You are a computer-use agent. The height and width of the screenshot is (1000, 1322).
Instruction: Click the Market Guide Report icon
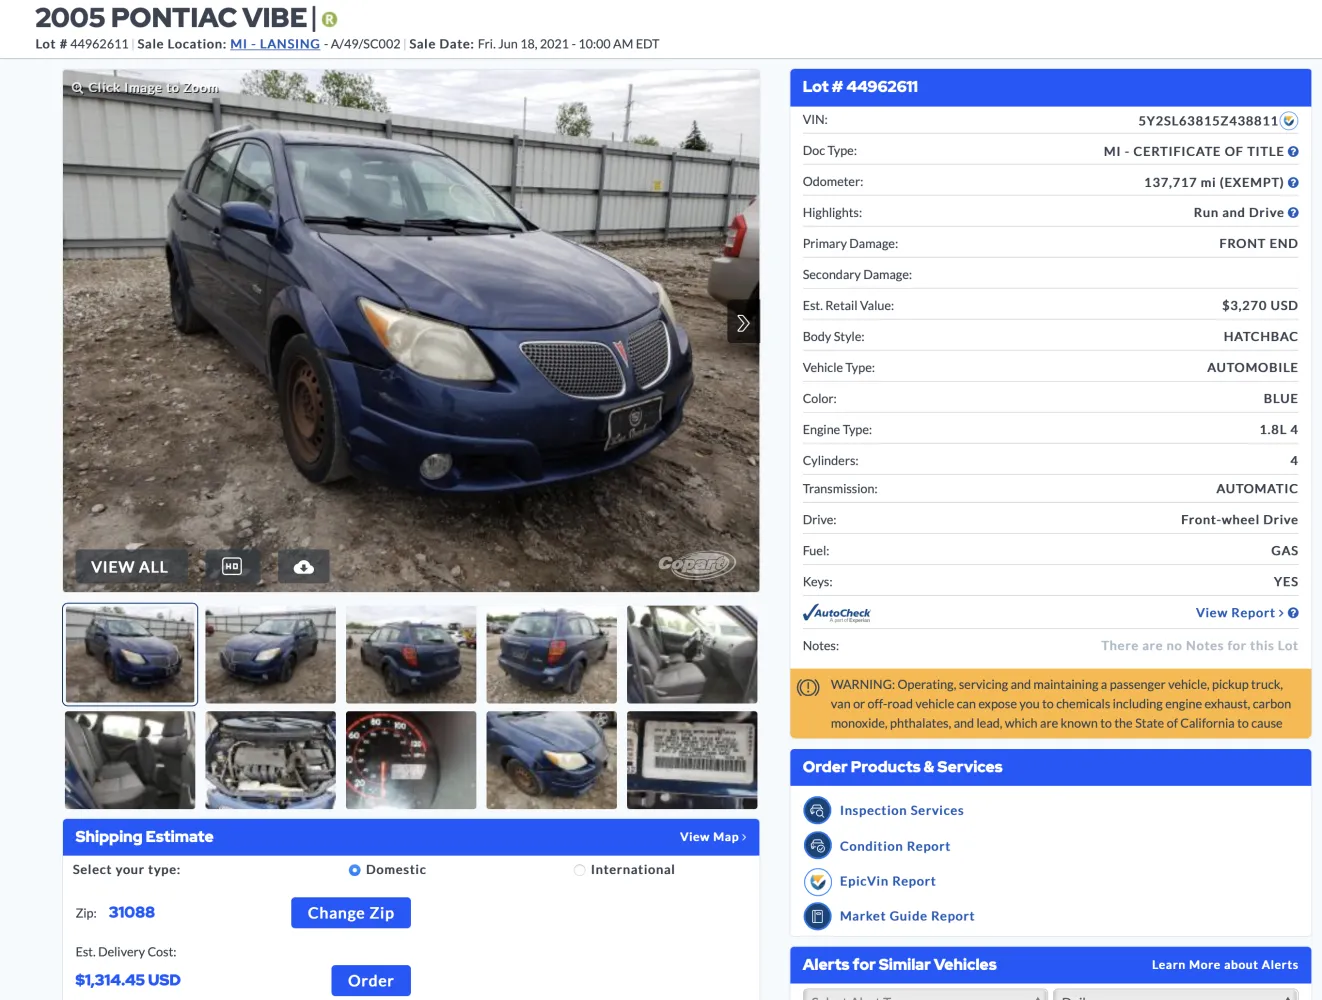(818, 916)
